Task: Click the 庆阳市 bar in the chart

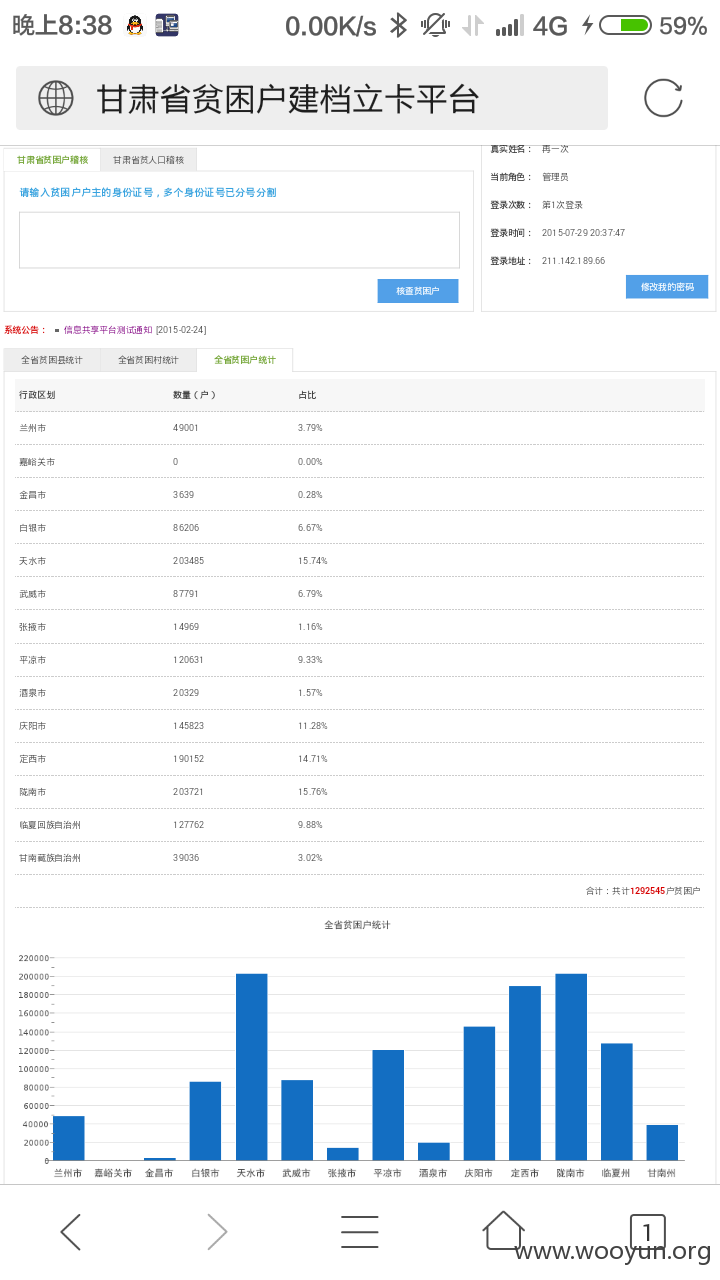Action: point(479,1094)
